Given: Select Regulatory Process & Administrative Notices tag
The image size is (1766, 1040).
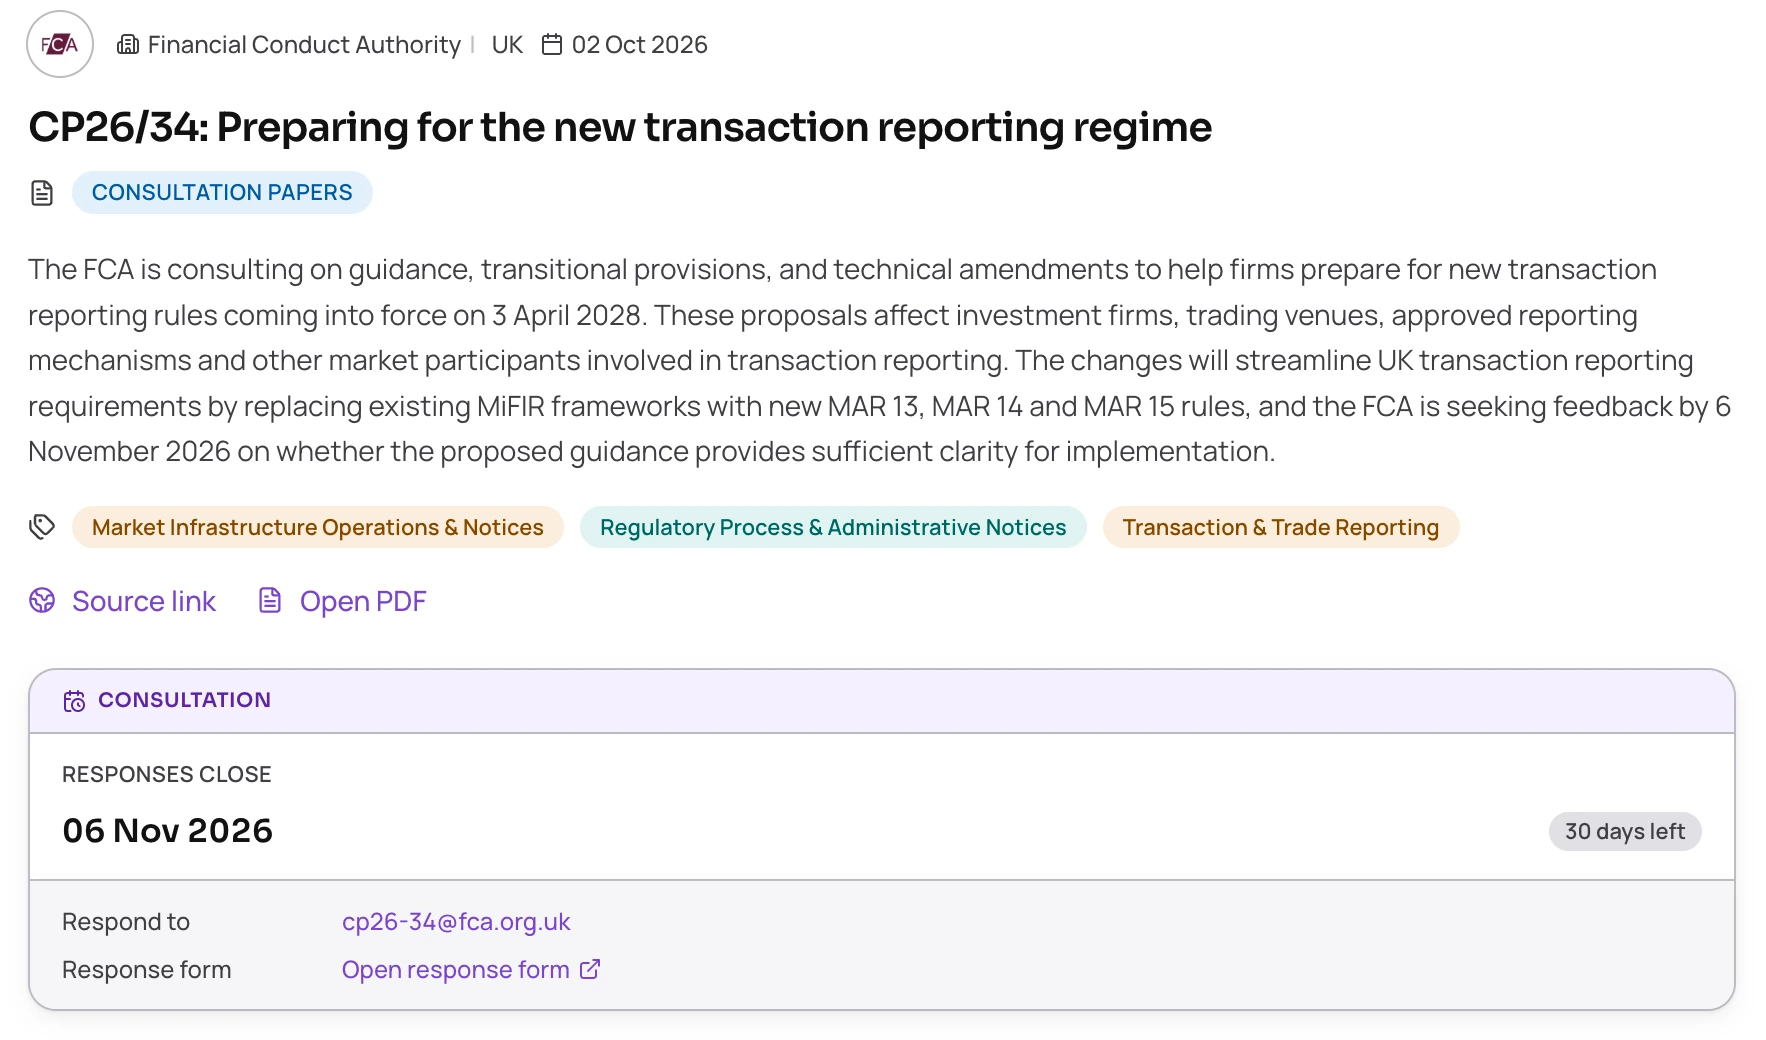Looking at the screenshot, I should coord(833,527).
